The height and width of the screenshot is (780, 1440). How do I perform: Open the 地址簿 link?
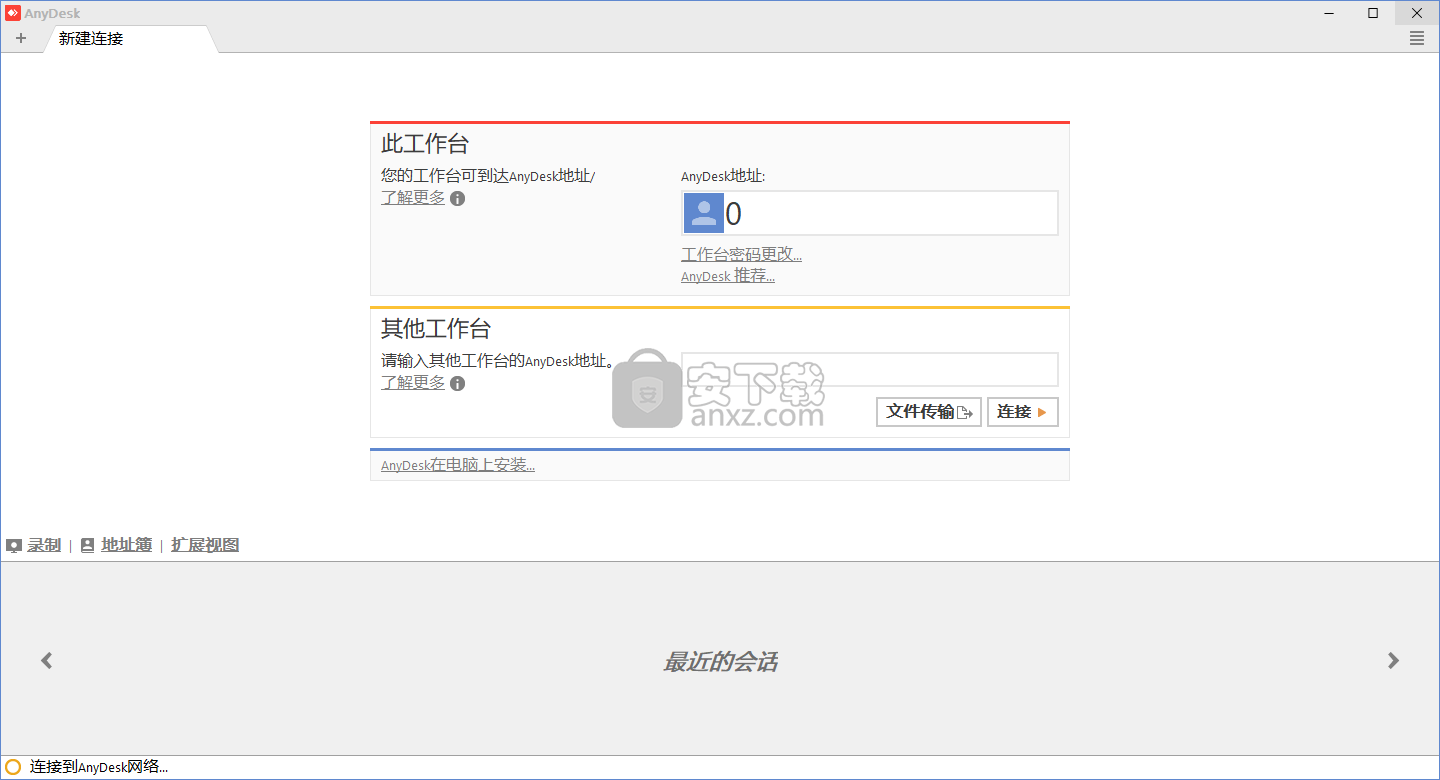click(x=126, y=545)
